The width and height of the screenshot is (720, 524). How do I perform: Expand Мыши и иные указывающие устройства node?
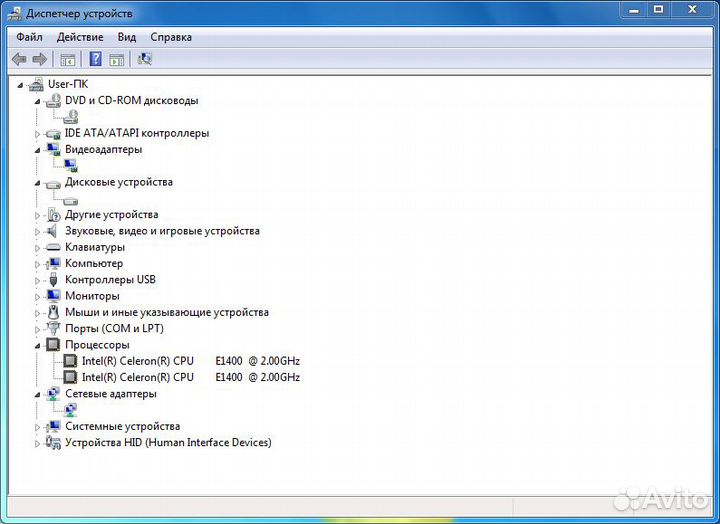37,313
